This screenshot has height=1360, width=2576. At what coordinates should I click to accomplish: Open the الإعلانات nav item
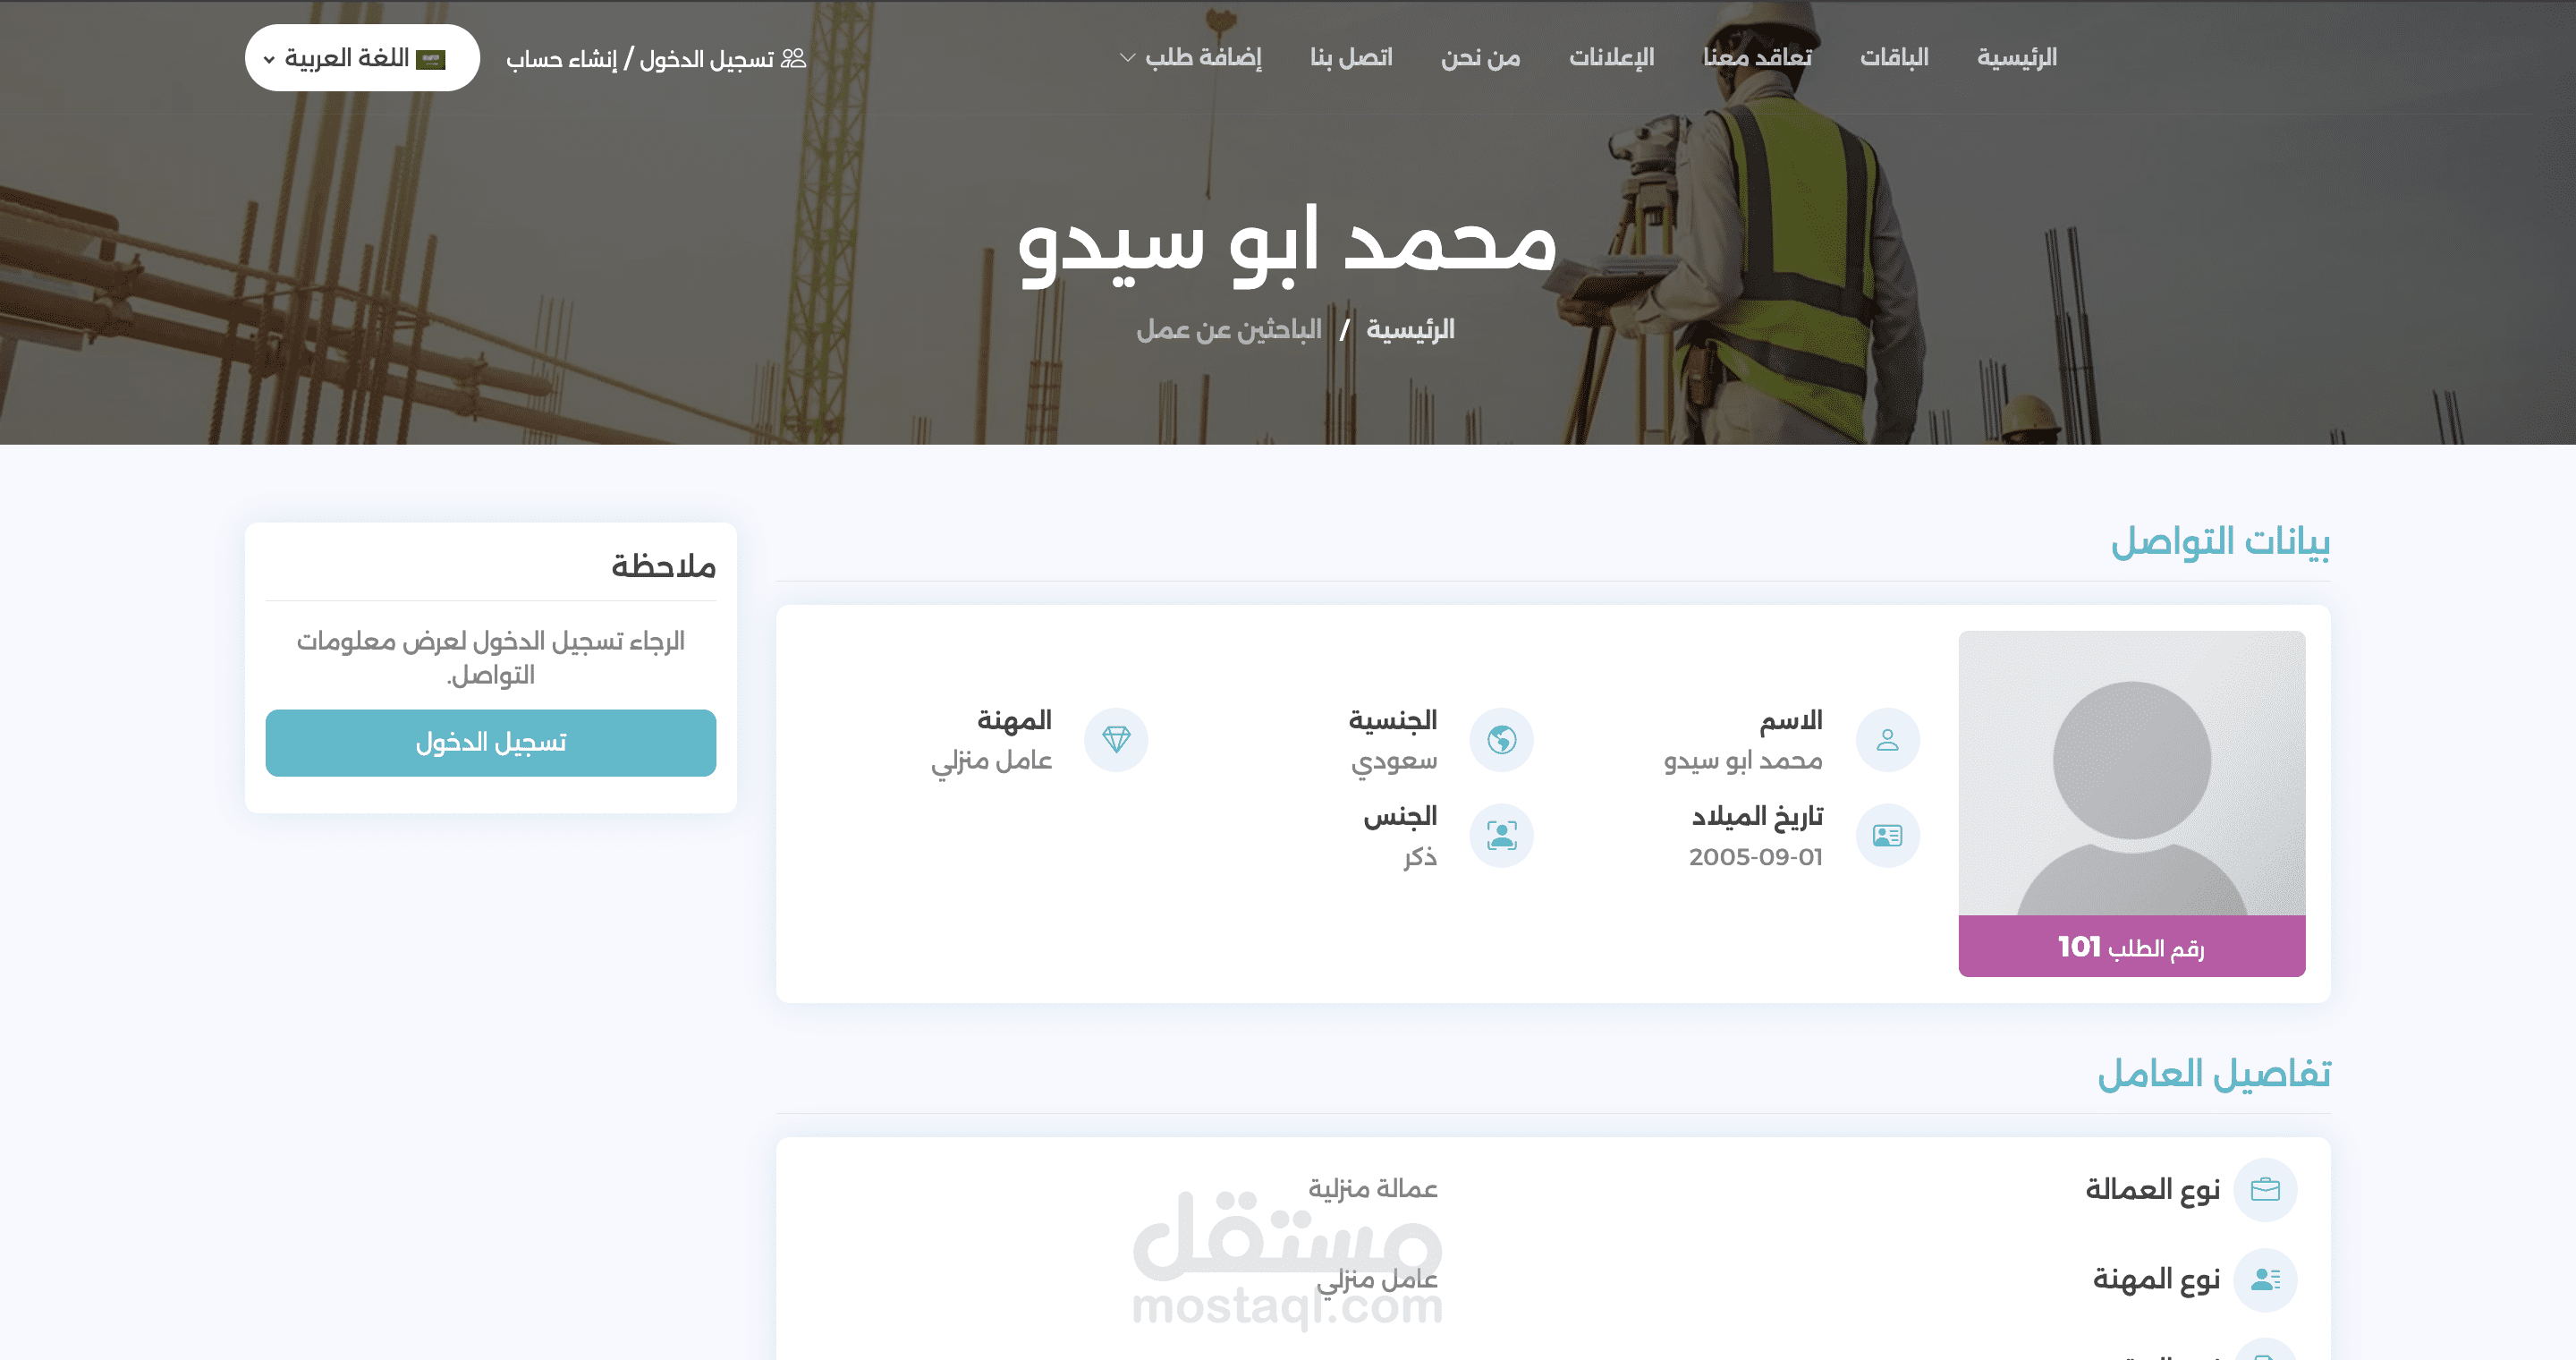pos(1611,57)
